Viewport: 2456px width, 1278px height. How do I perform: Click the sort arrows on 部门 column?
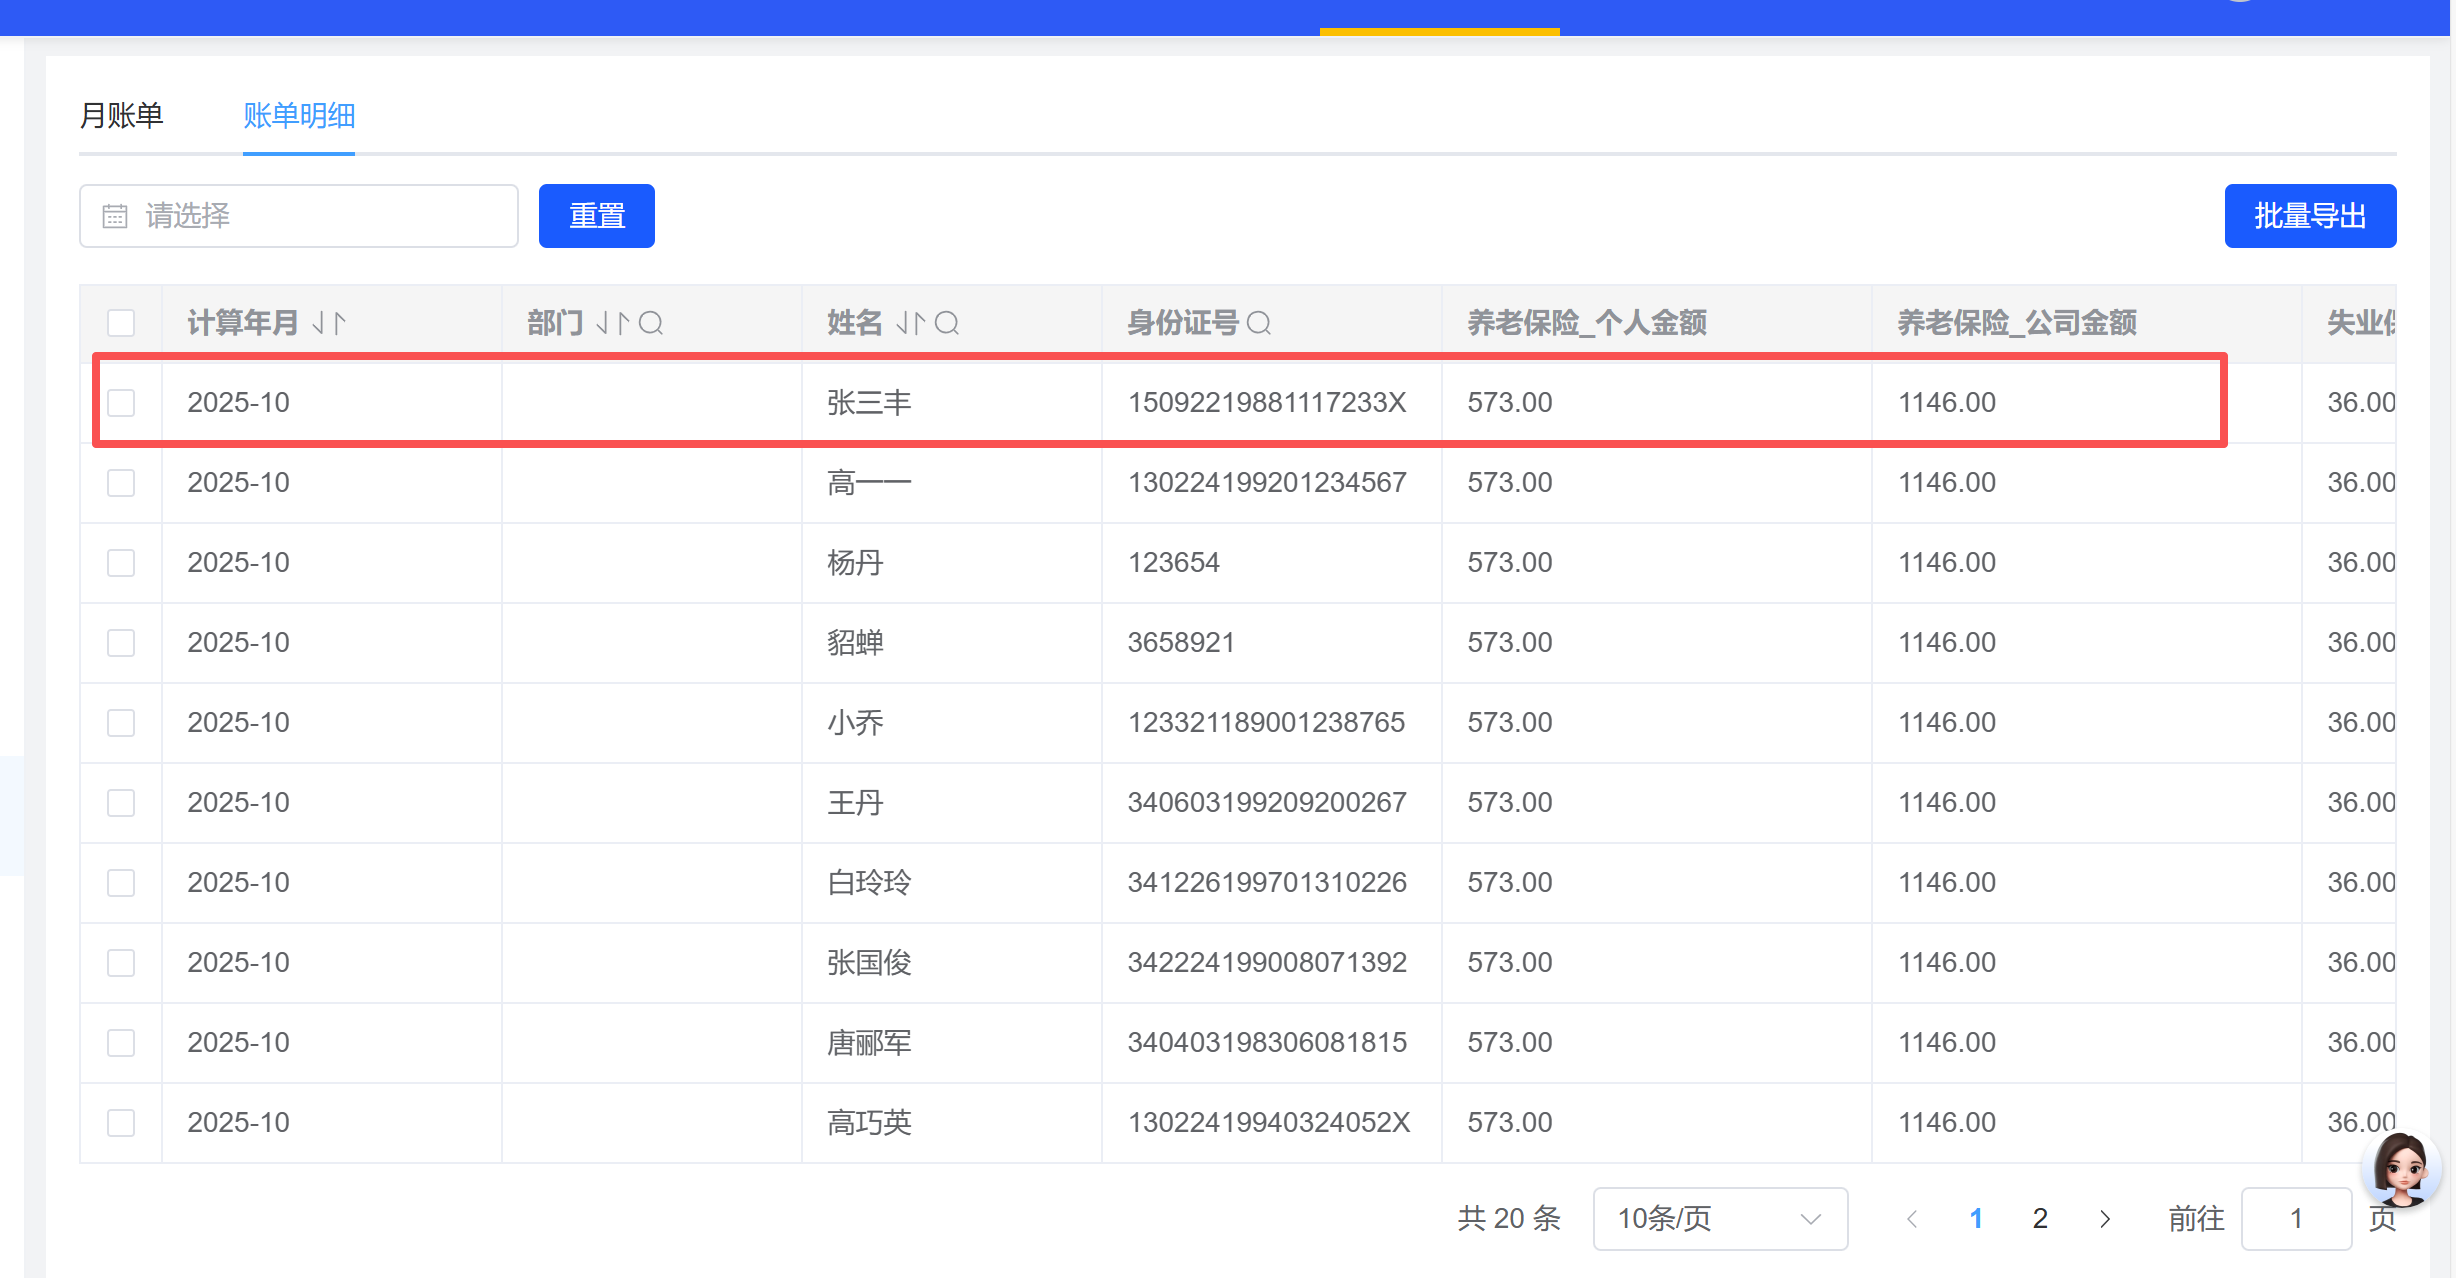tap(612, 323)
